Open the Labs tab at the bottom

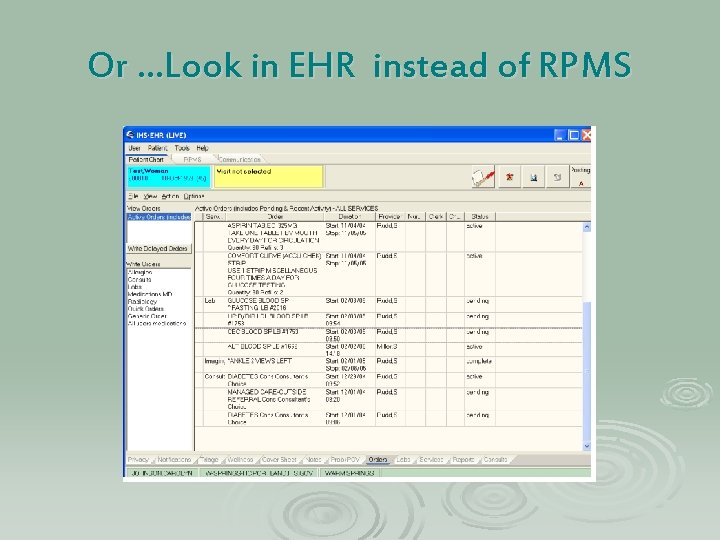[x=403, y=459]
